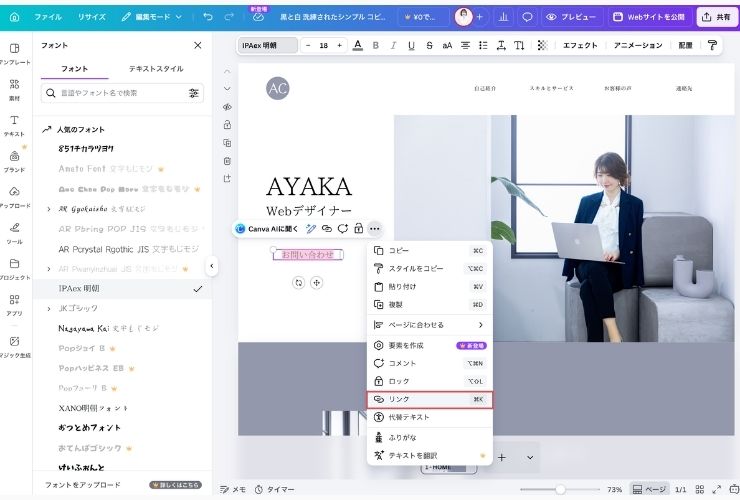Viewport: 740px width, 500px height.
Task: Toggle page visibility with the eye icon
Action: 228,107
